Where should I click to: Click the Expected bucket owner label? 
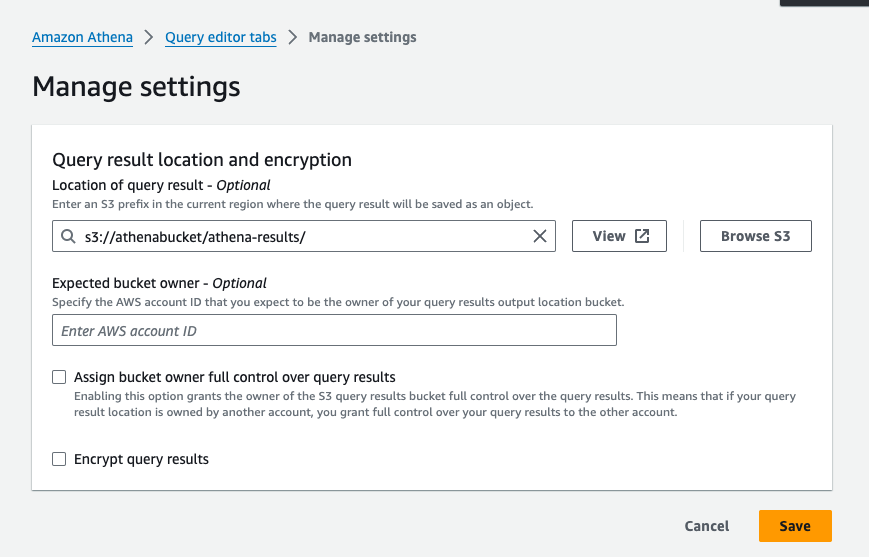click(x=159, y=283)
